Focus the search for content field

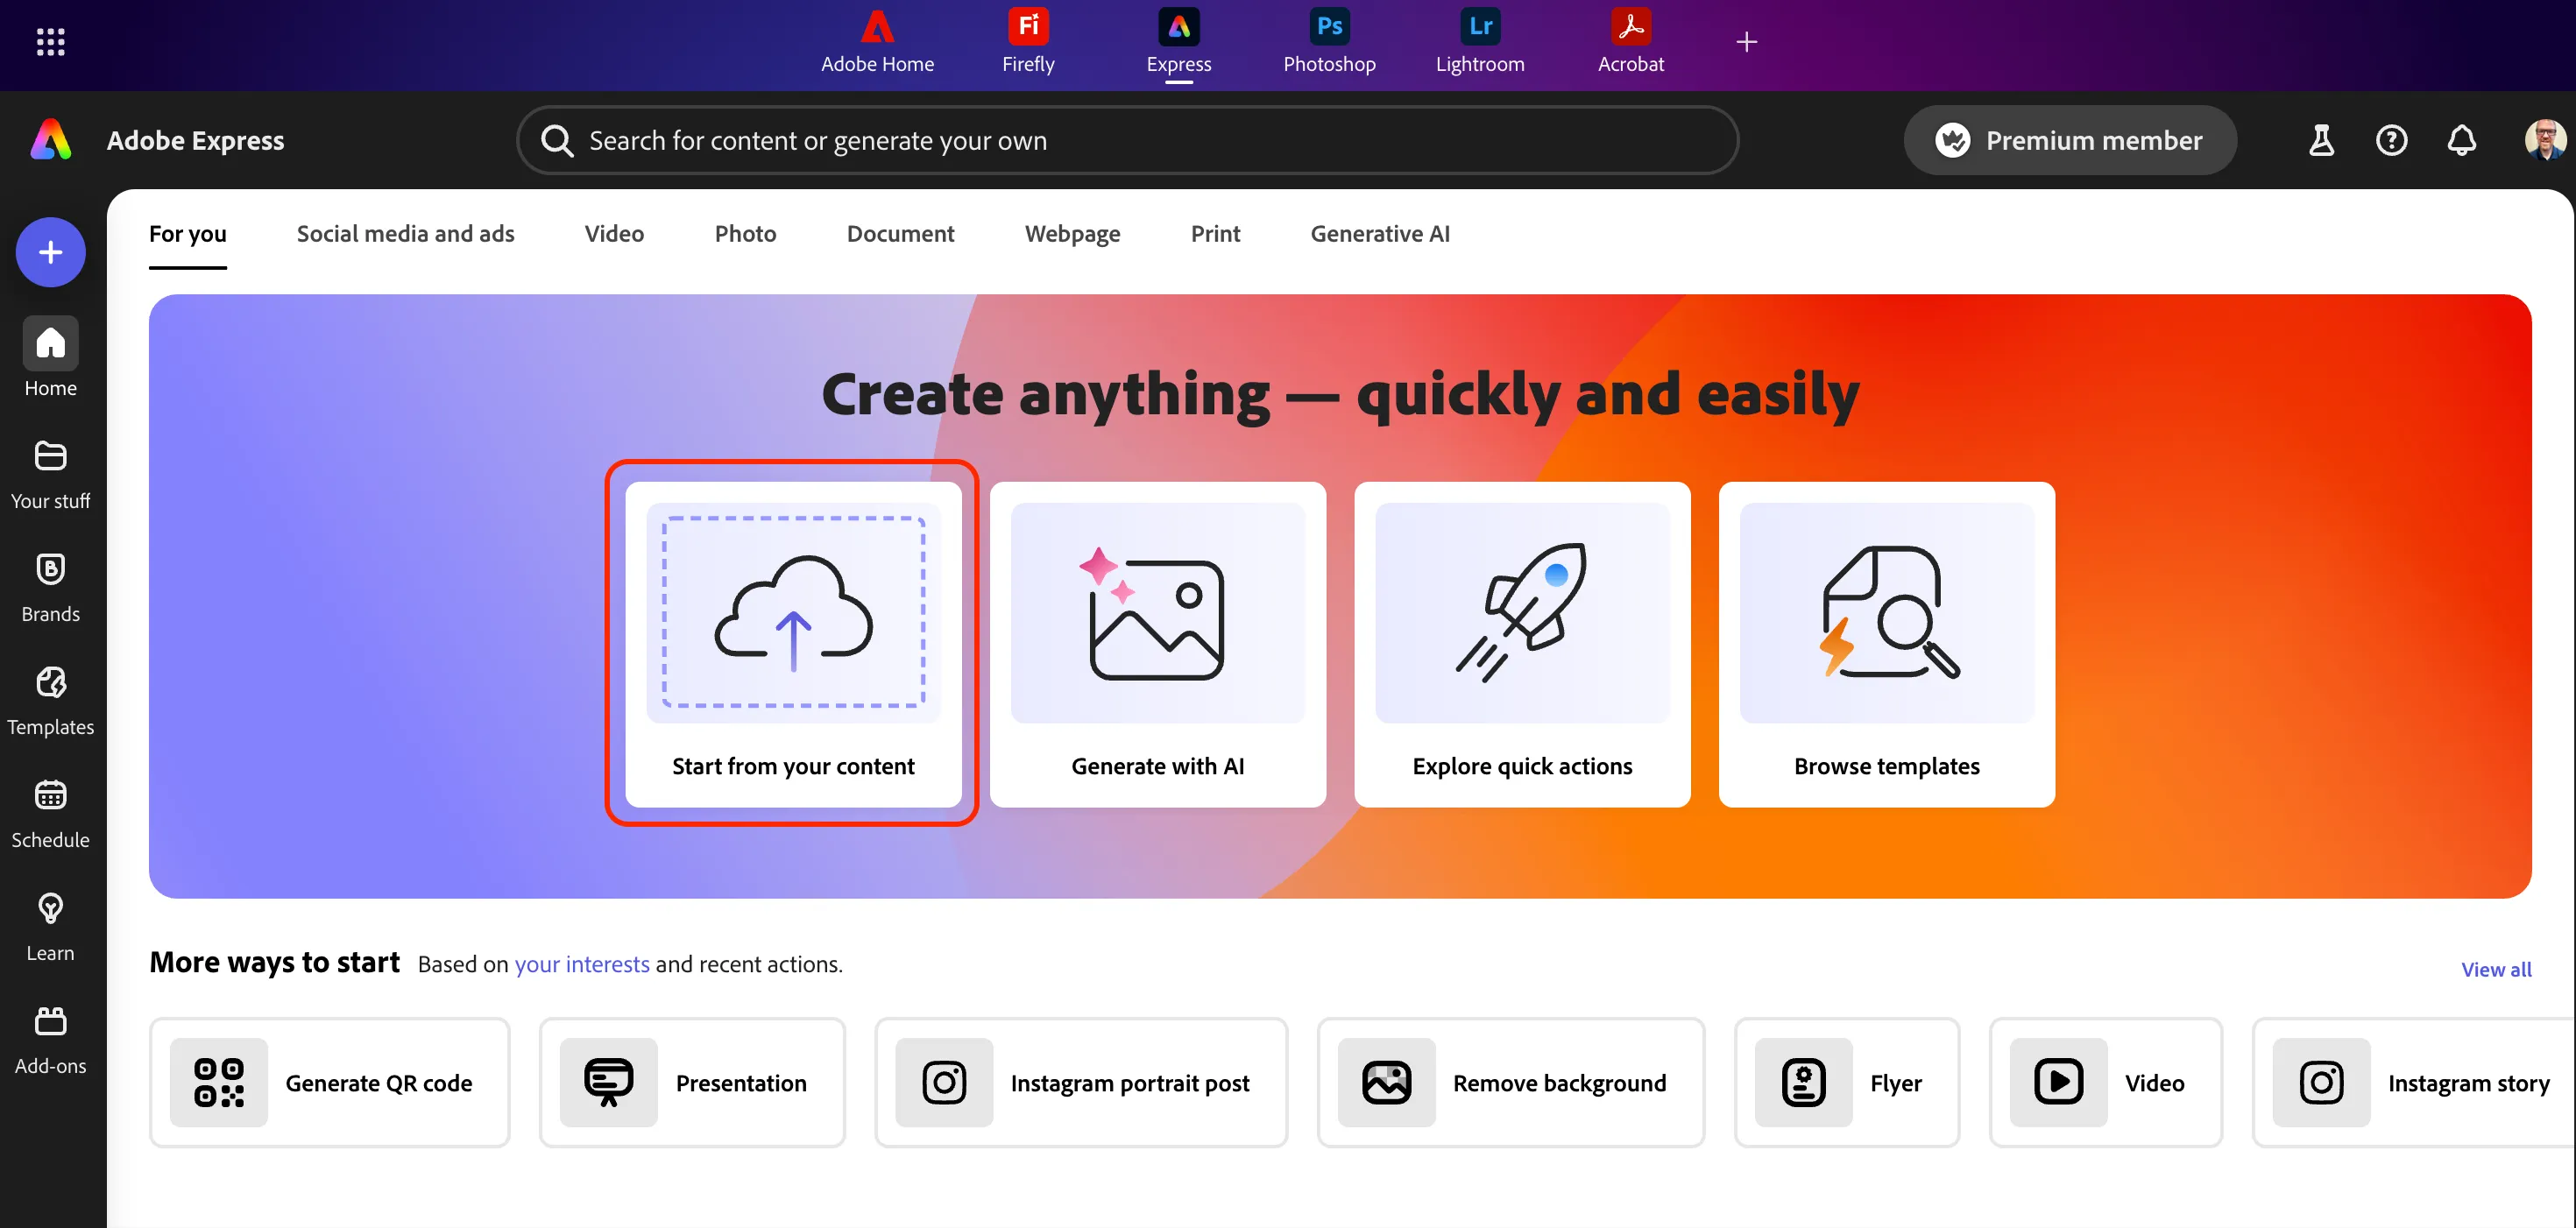pos(1127,140)
